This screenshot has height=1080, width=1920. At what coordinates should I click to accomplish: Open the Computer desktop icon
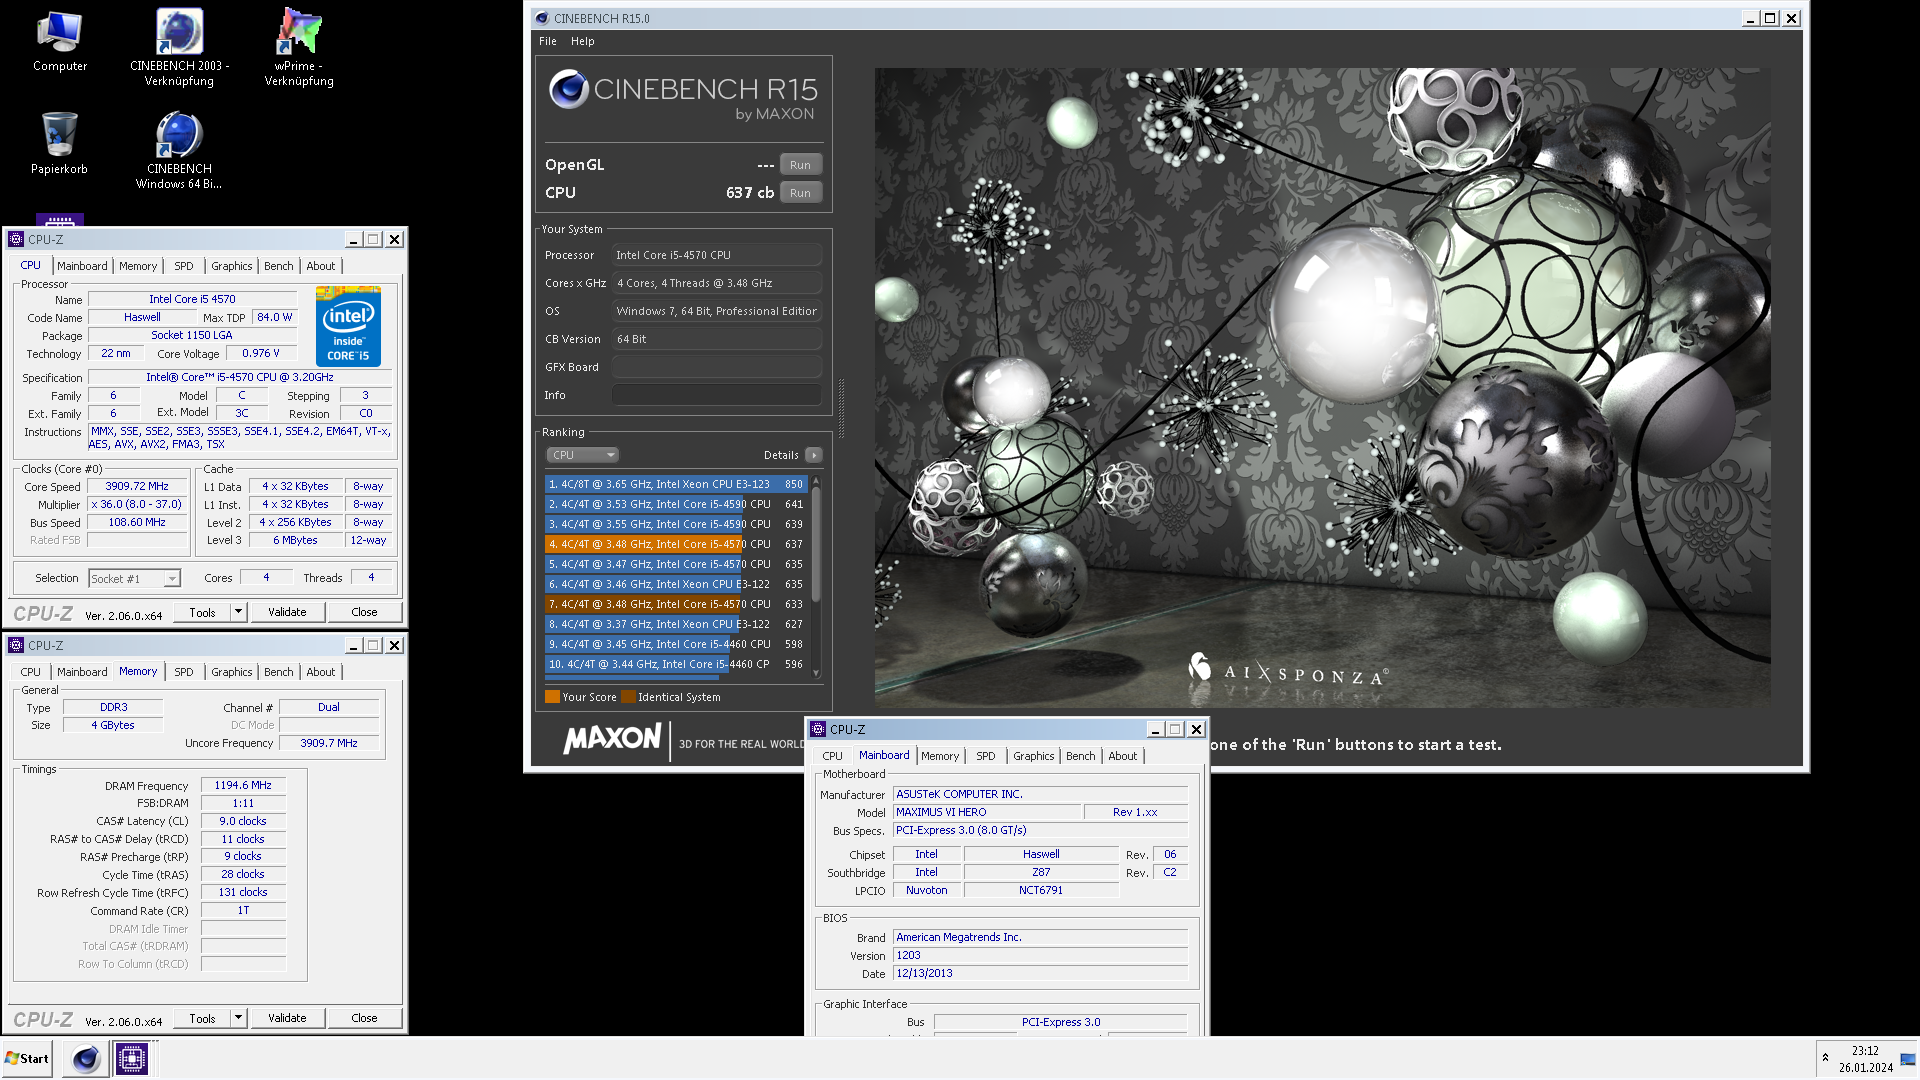pos(60,42)
